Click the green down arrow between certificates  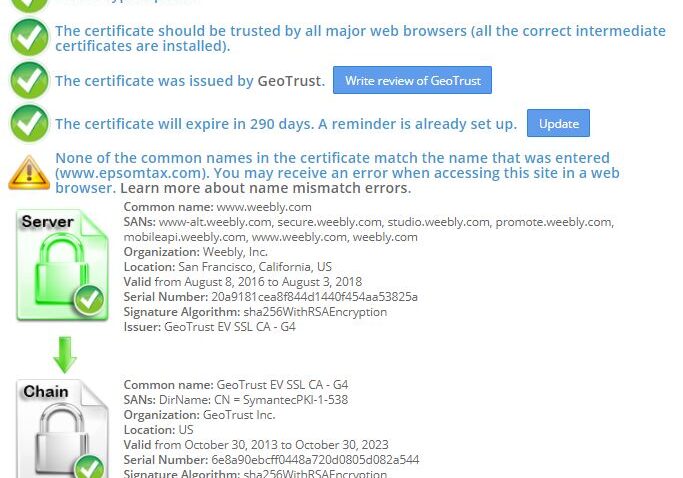[x=65, y=355]
